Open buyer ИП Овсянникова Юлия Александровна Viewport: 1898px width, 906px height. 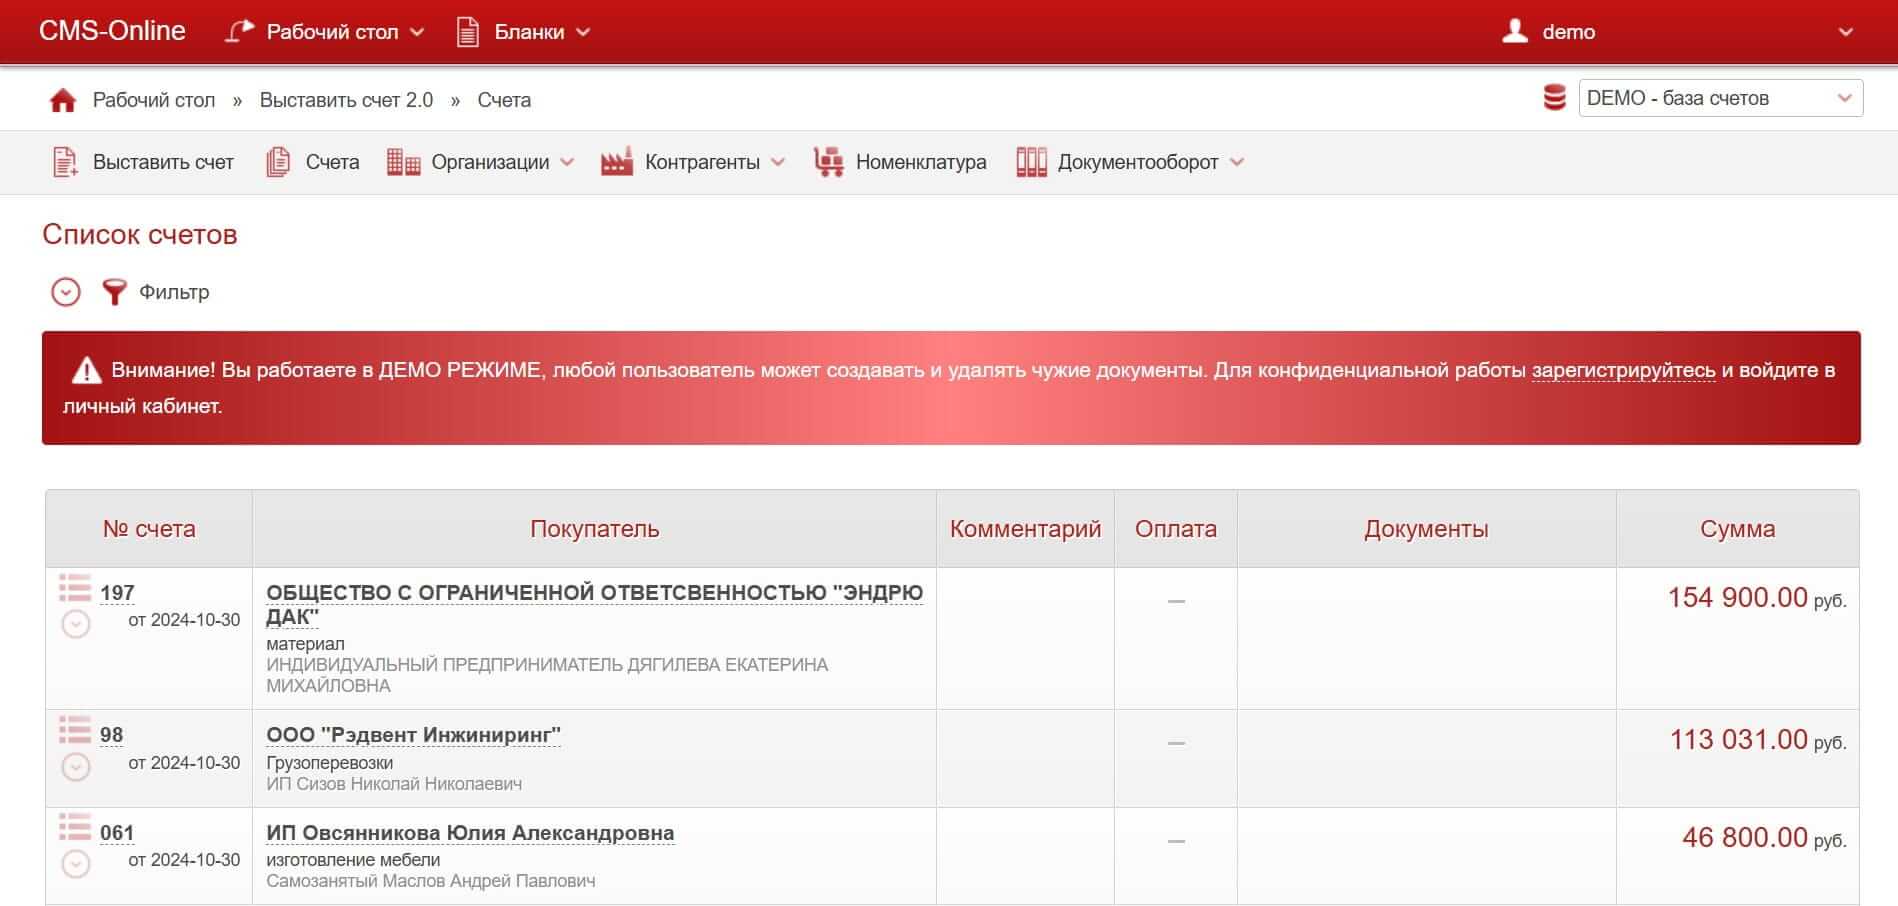pos(470,833)
